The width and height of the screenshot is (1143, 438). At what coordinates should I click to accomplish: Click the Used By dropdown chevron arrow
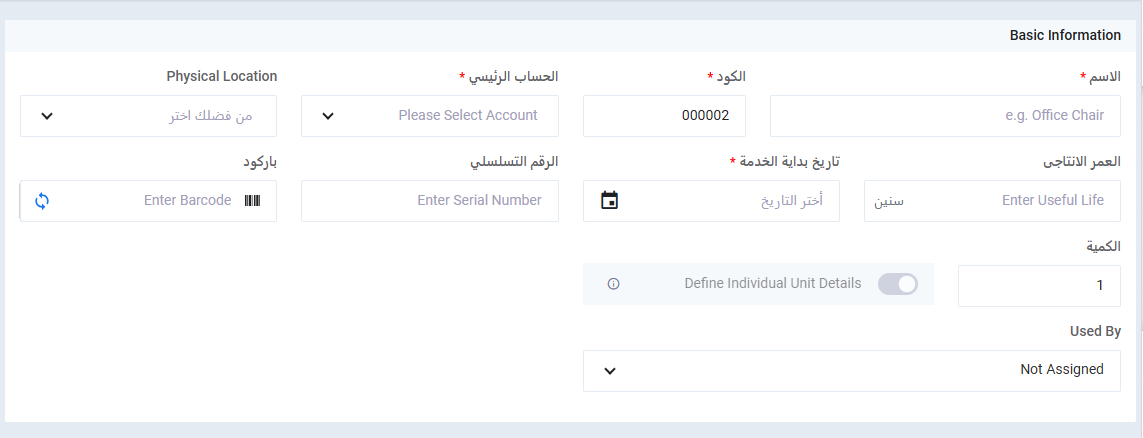[610, 371]
